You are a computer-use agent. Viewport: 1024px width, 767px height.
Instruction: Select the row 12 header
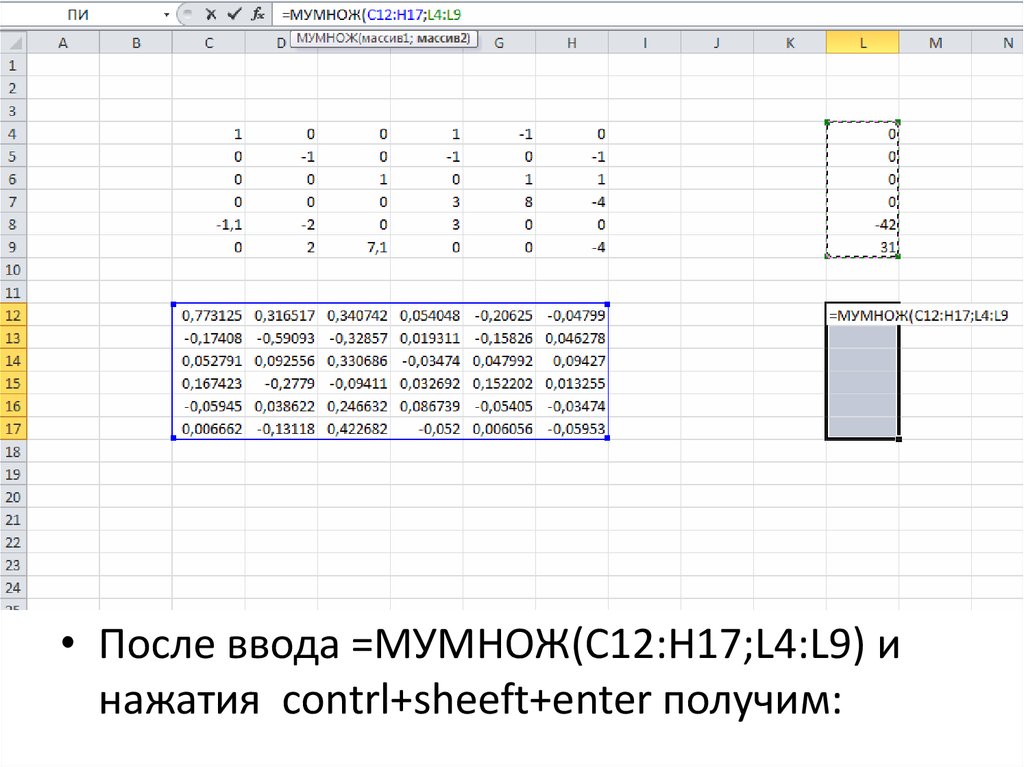(13, 315)
